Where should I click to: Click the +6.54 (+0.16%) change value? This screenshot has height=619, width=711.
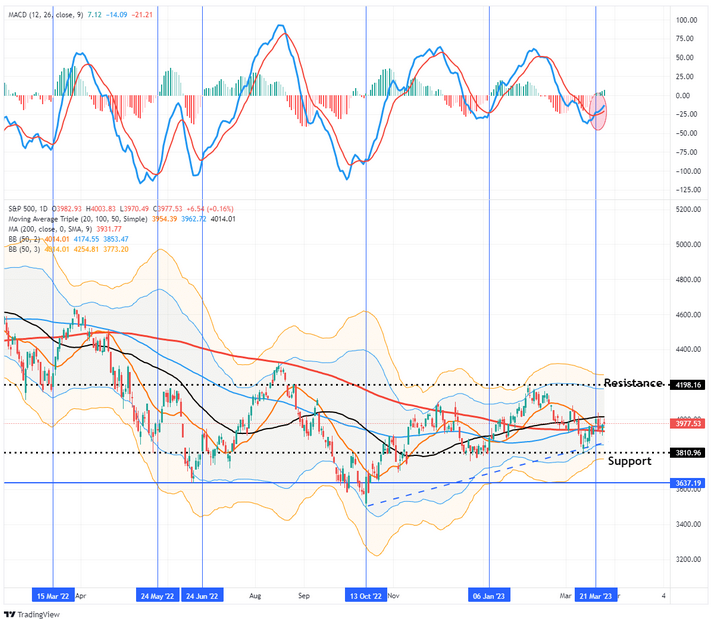click(x=209, y=209)
